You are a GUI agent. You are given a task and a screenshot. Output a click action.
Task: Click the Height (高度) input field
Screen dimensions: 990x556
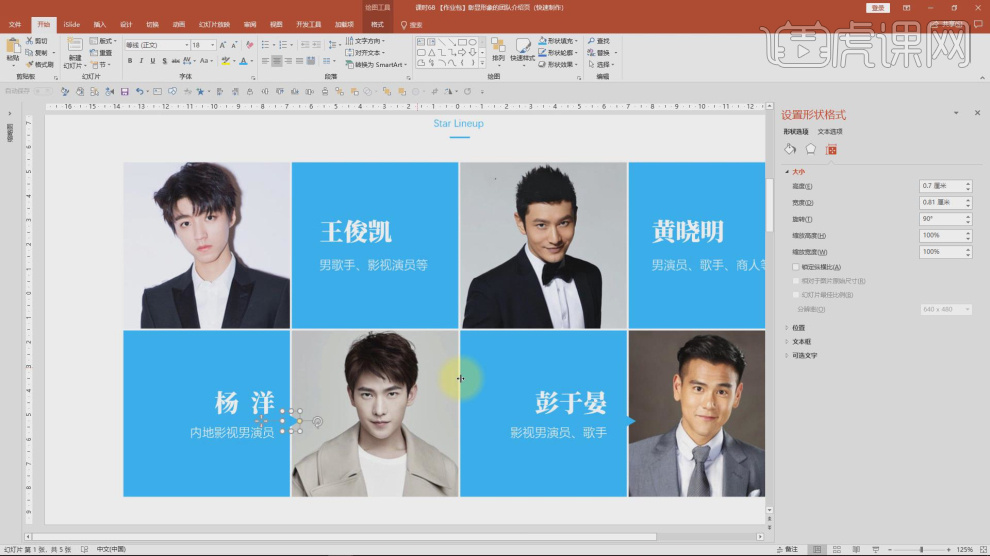pyautogui.click(x=941, y=186)
